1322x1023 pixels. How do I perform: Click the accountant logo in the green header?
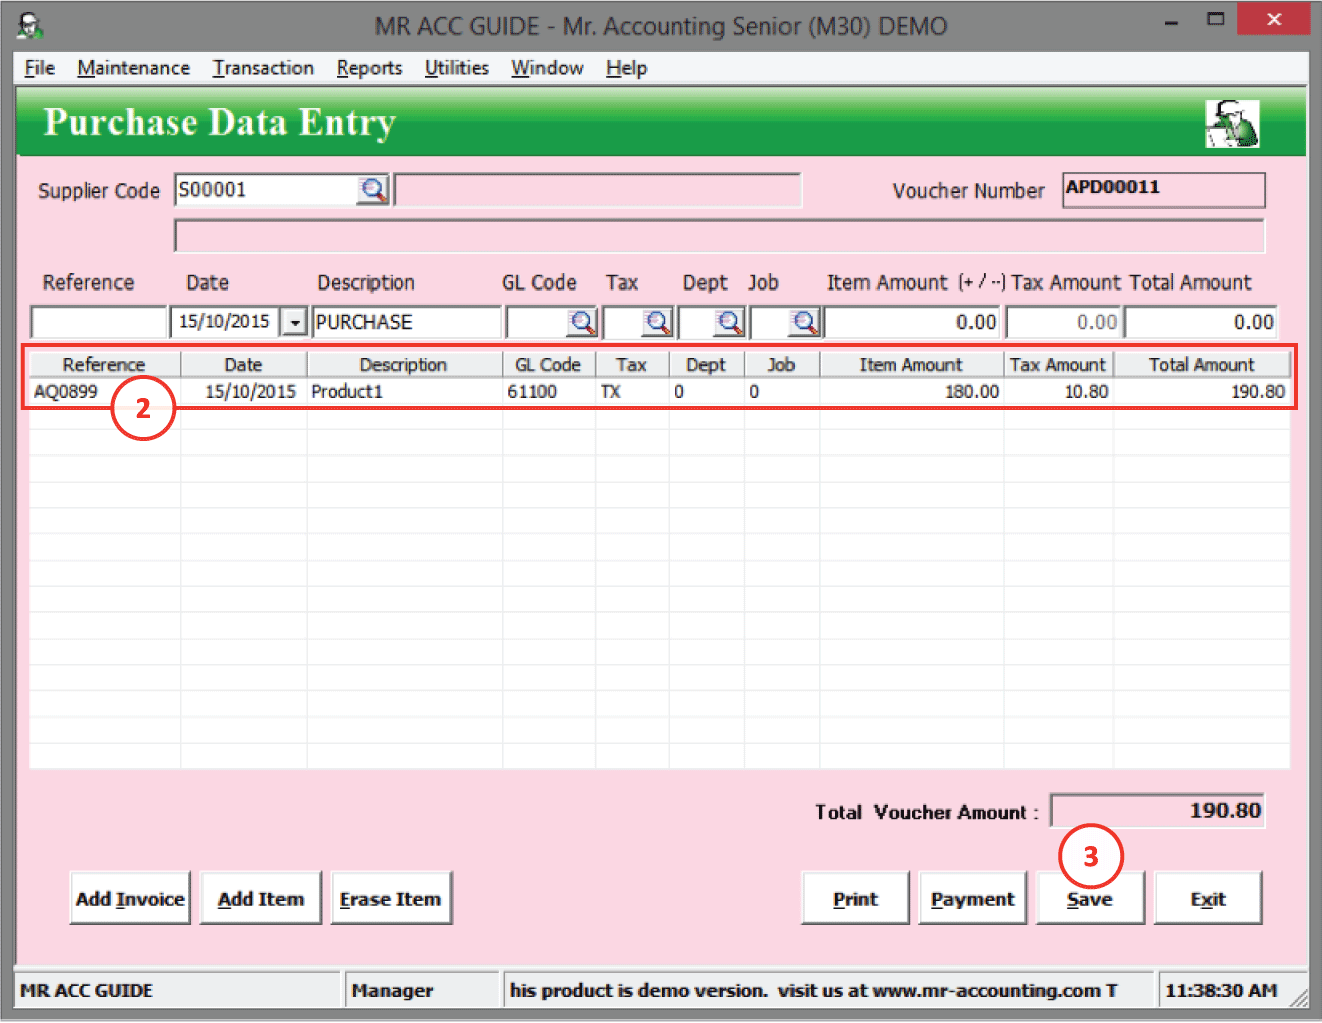[x=1232, y=124]
